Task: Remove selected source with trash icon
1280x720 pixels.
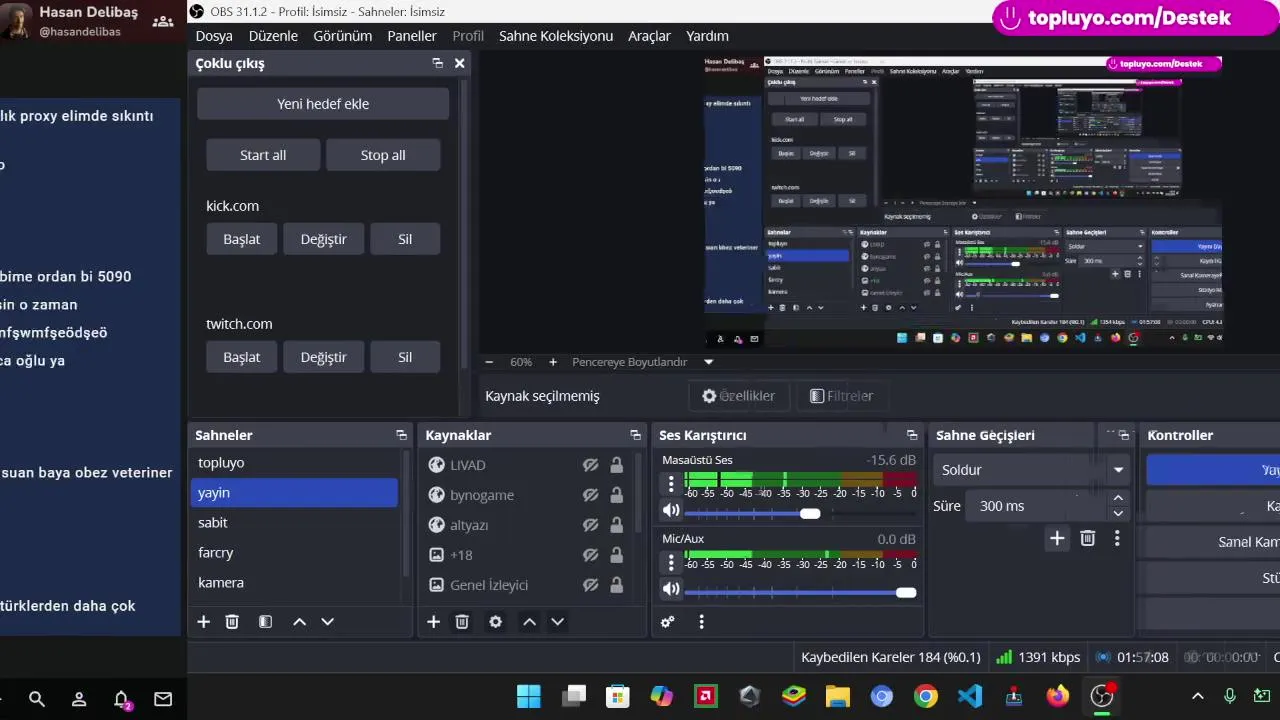Action: (x=462, y=622)
